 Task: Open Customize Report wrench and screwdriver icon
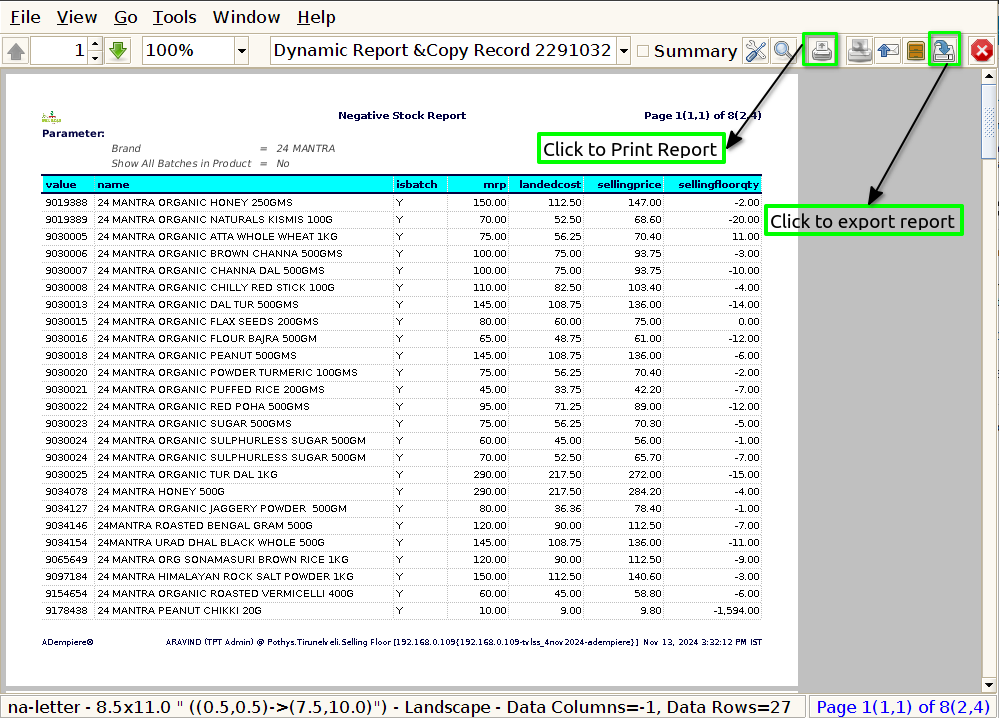[756, 50]
